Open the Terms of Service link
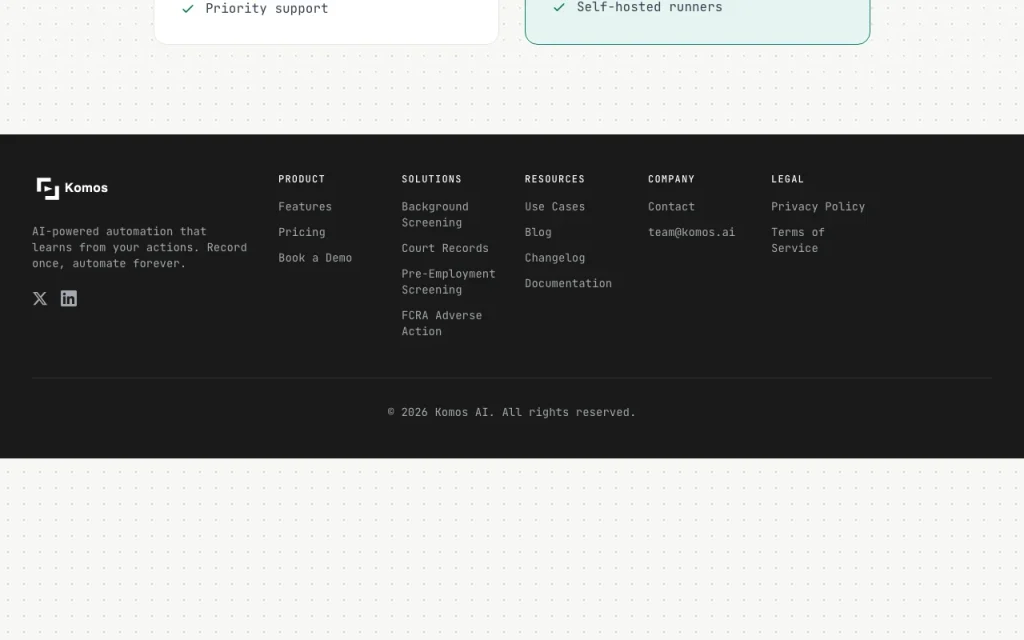Viewport: 1024px width, 640px height. (798, 240)
